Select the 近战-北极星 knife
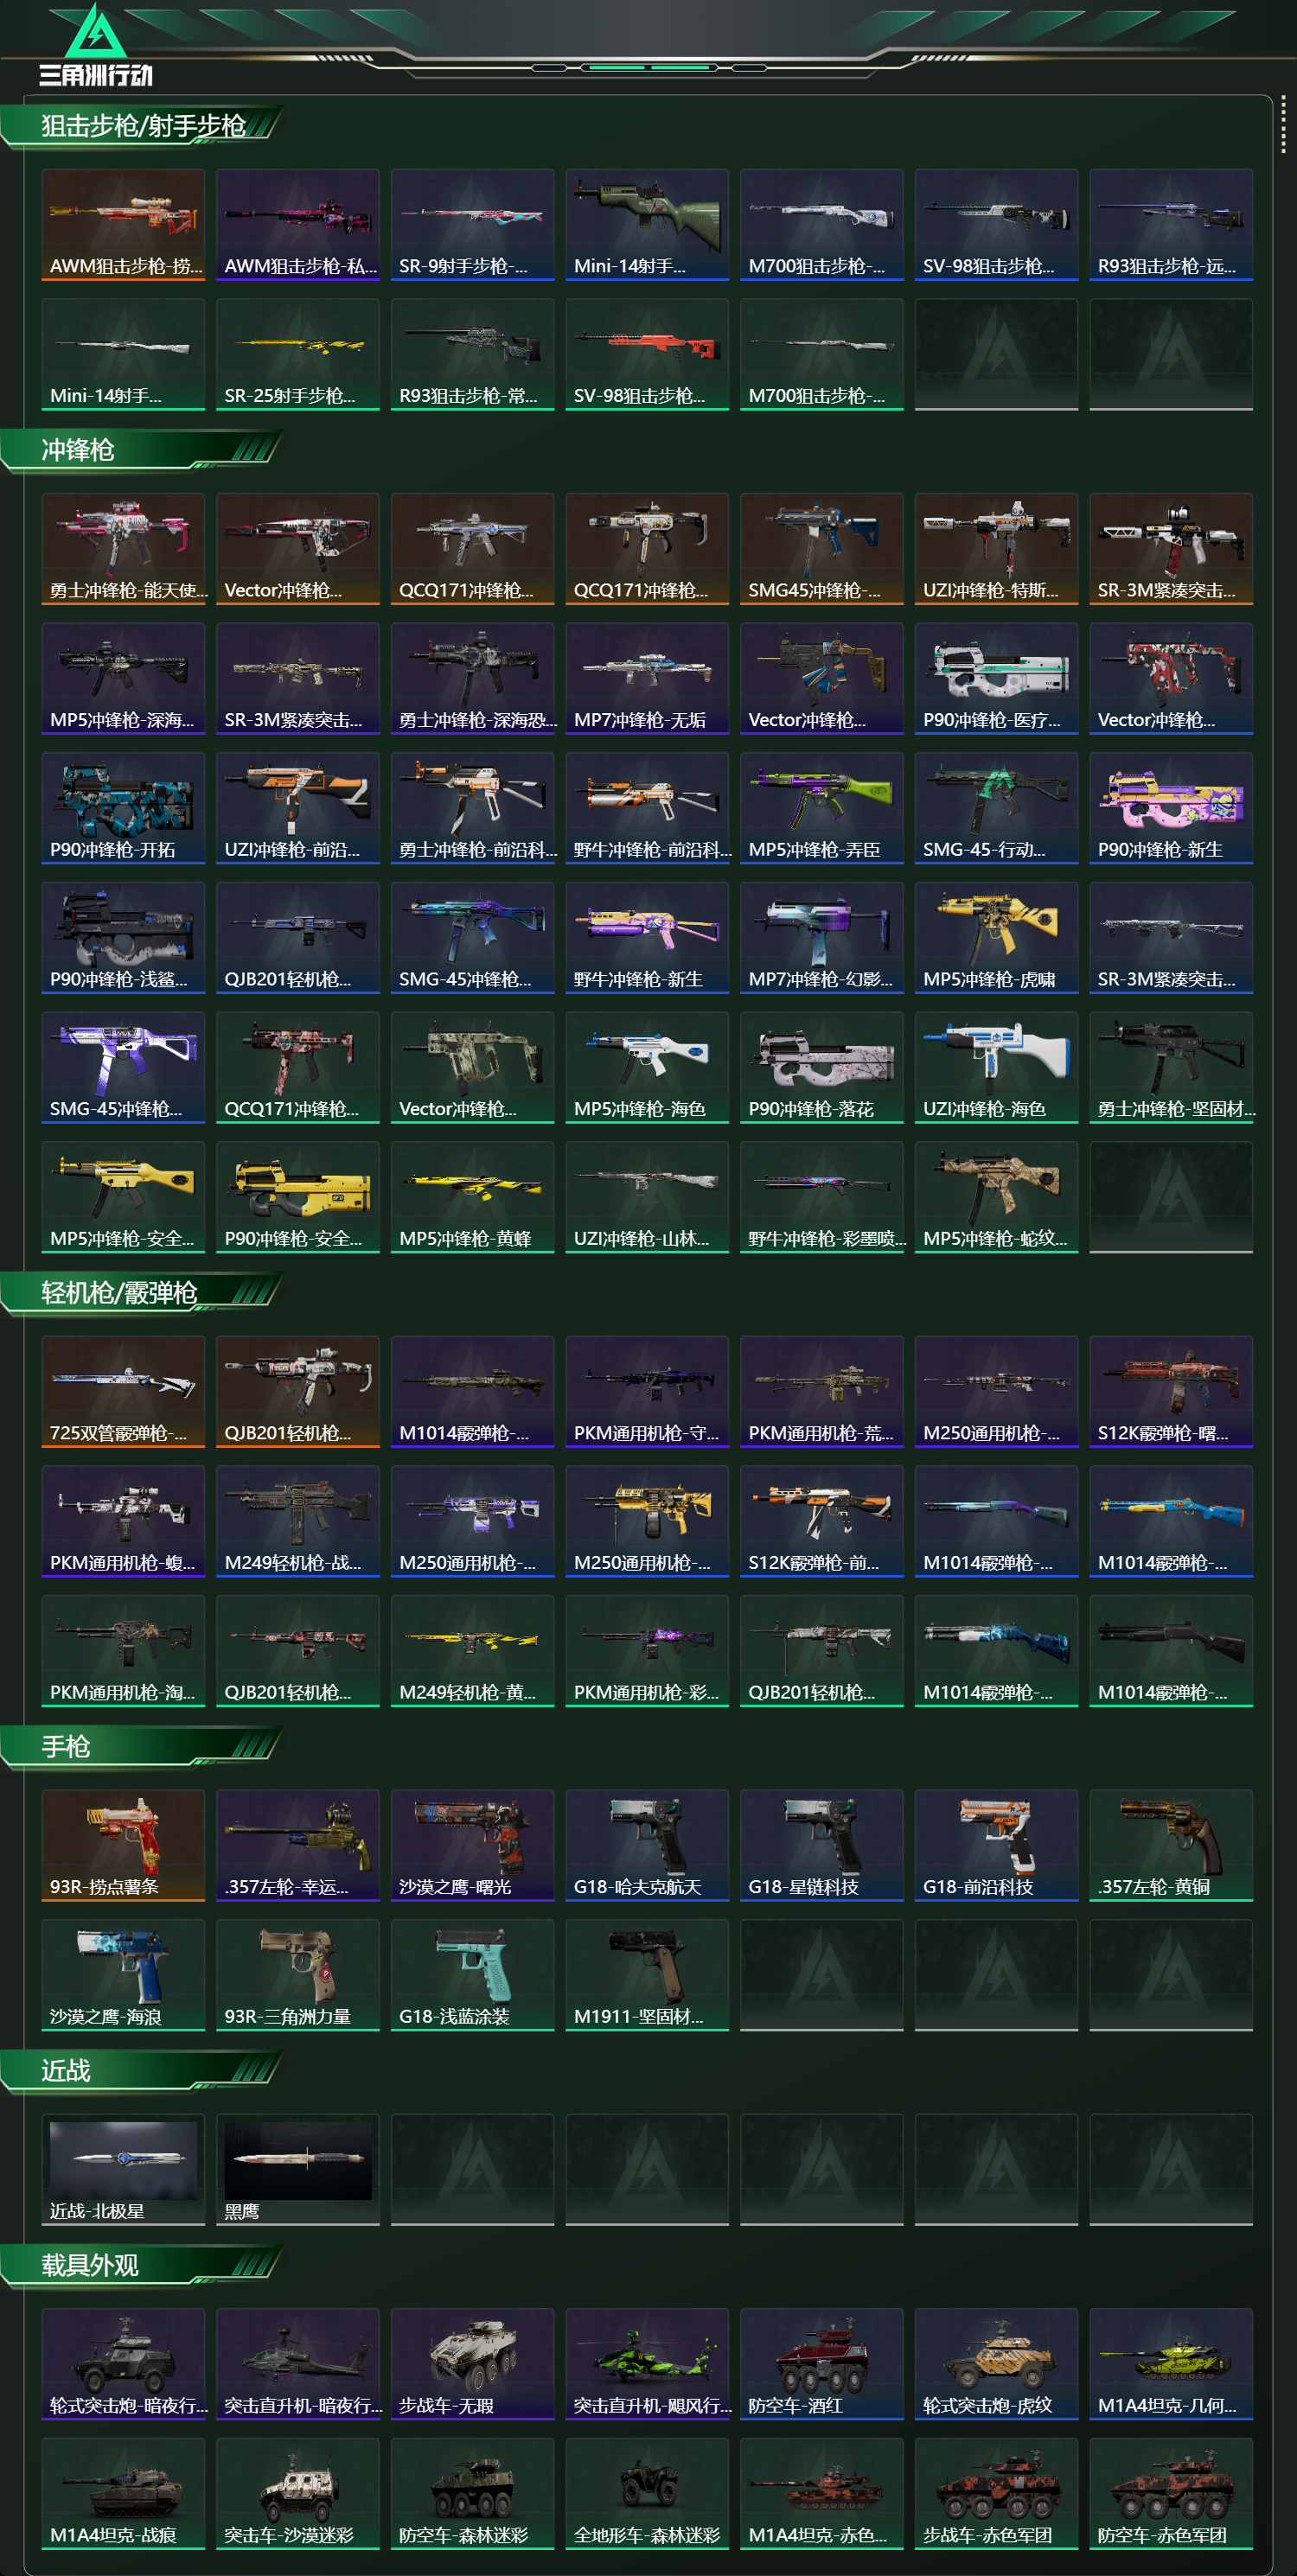Screen dimensions: 1297x2576 click(x=123, y=2169)
